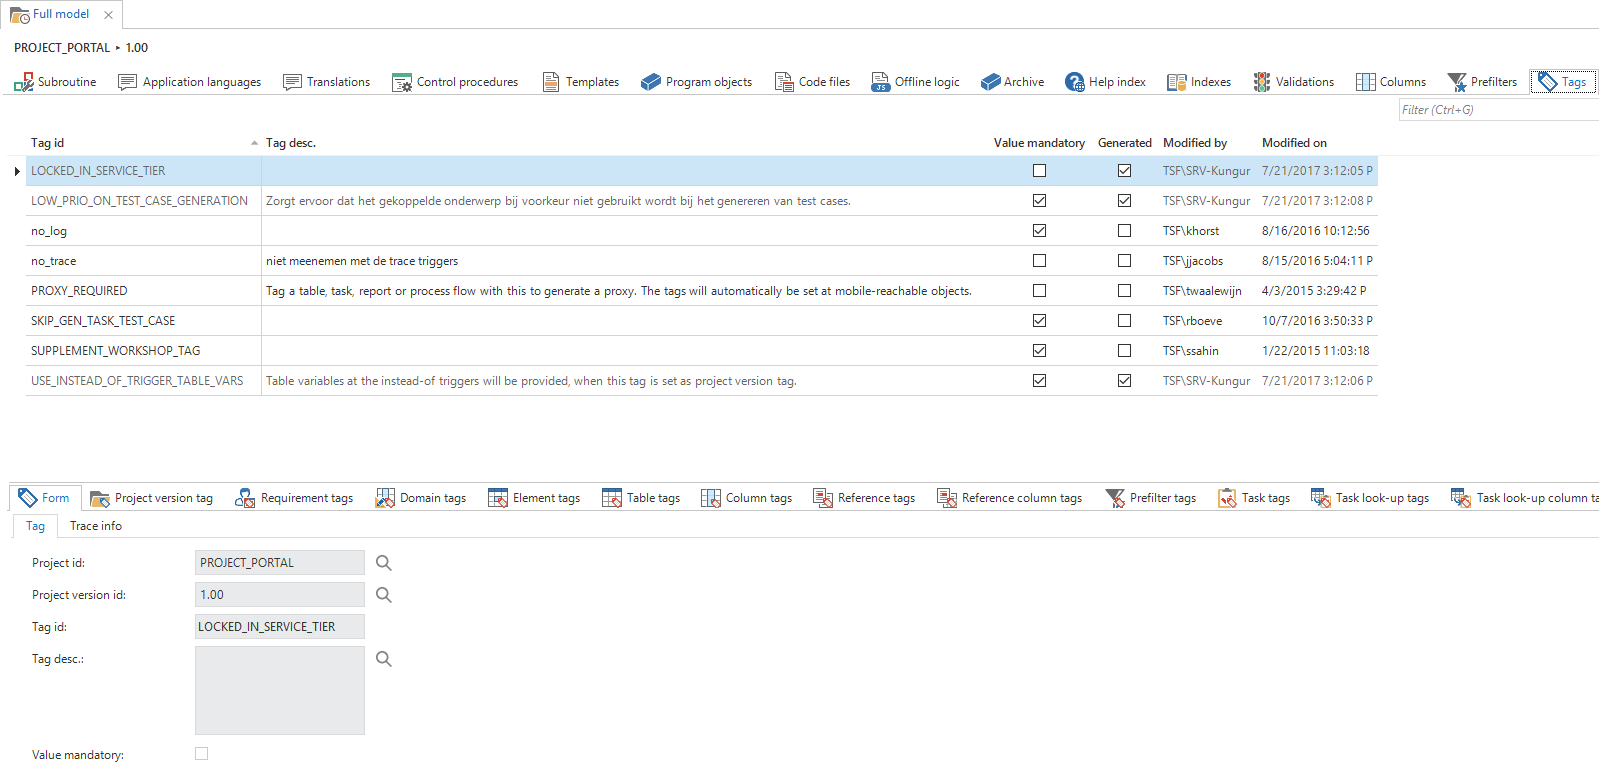Screen dimensions: 1599x784
Task: Switch to the Trace info tab
Action: [96, 526]
